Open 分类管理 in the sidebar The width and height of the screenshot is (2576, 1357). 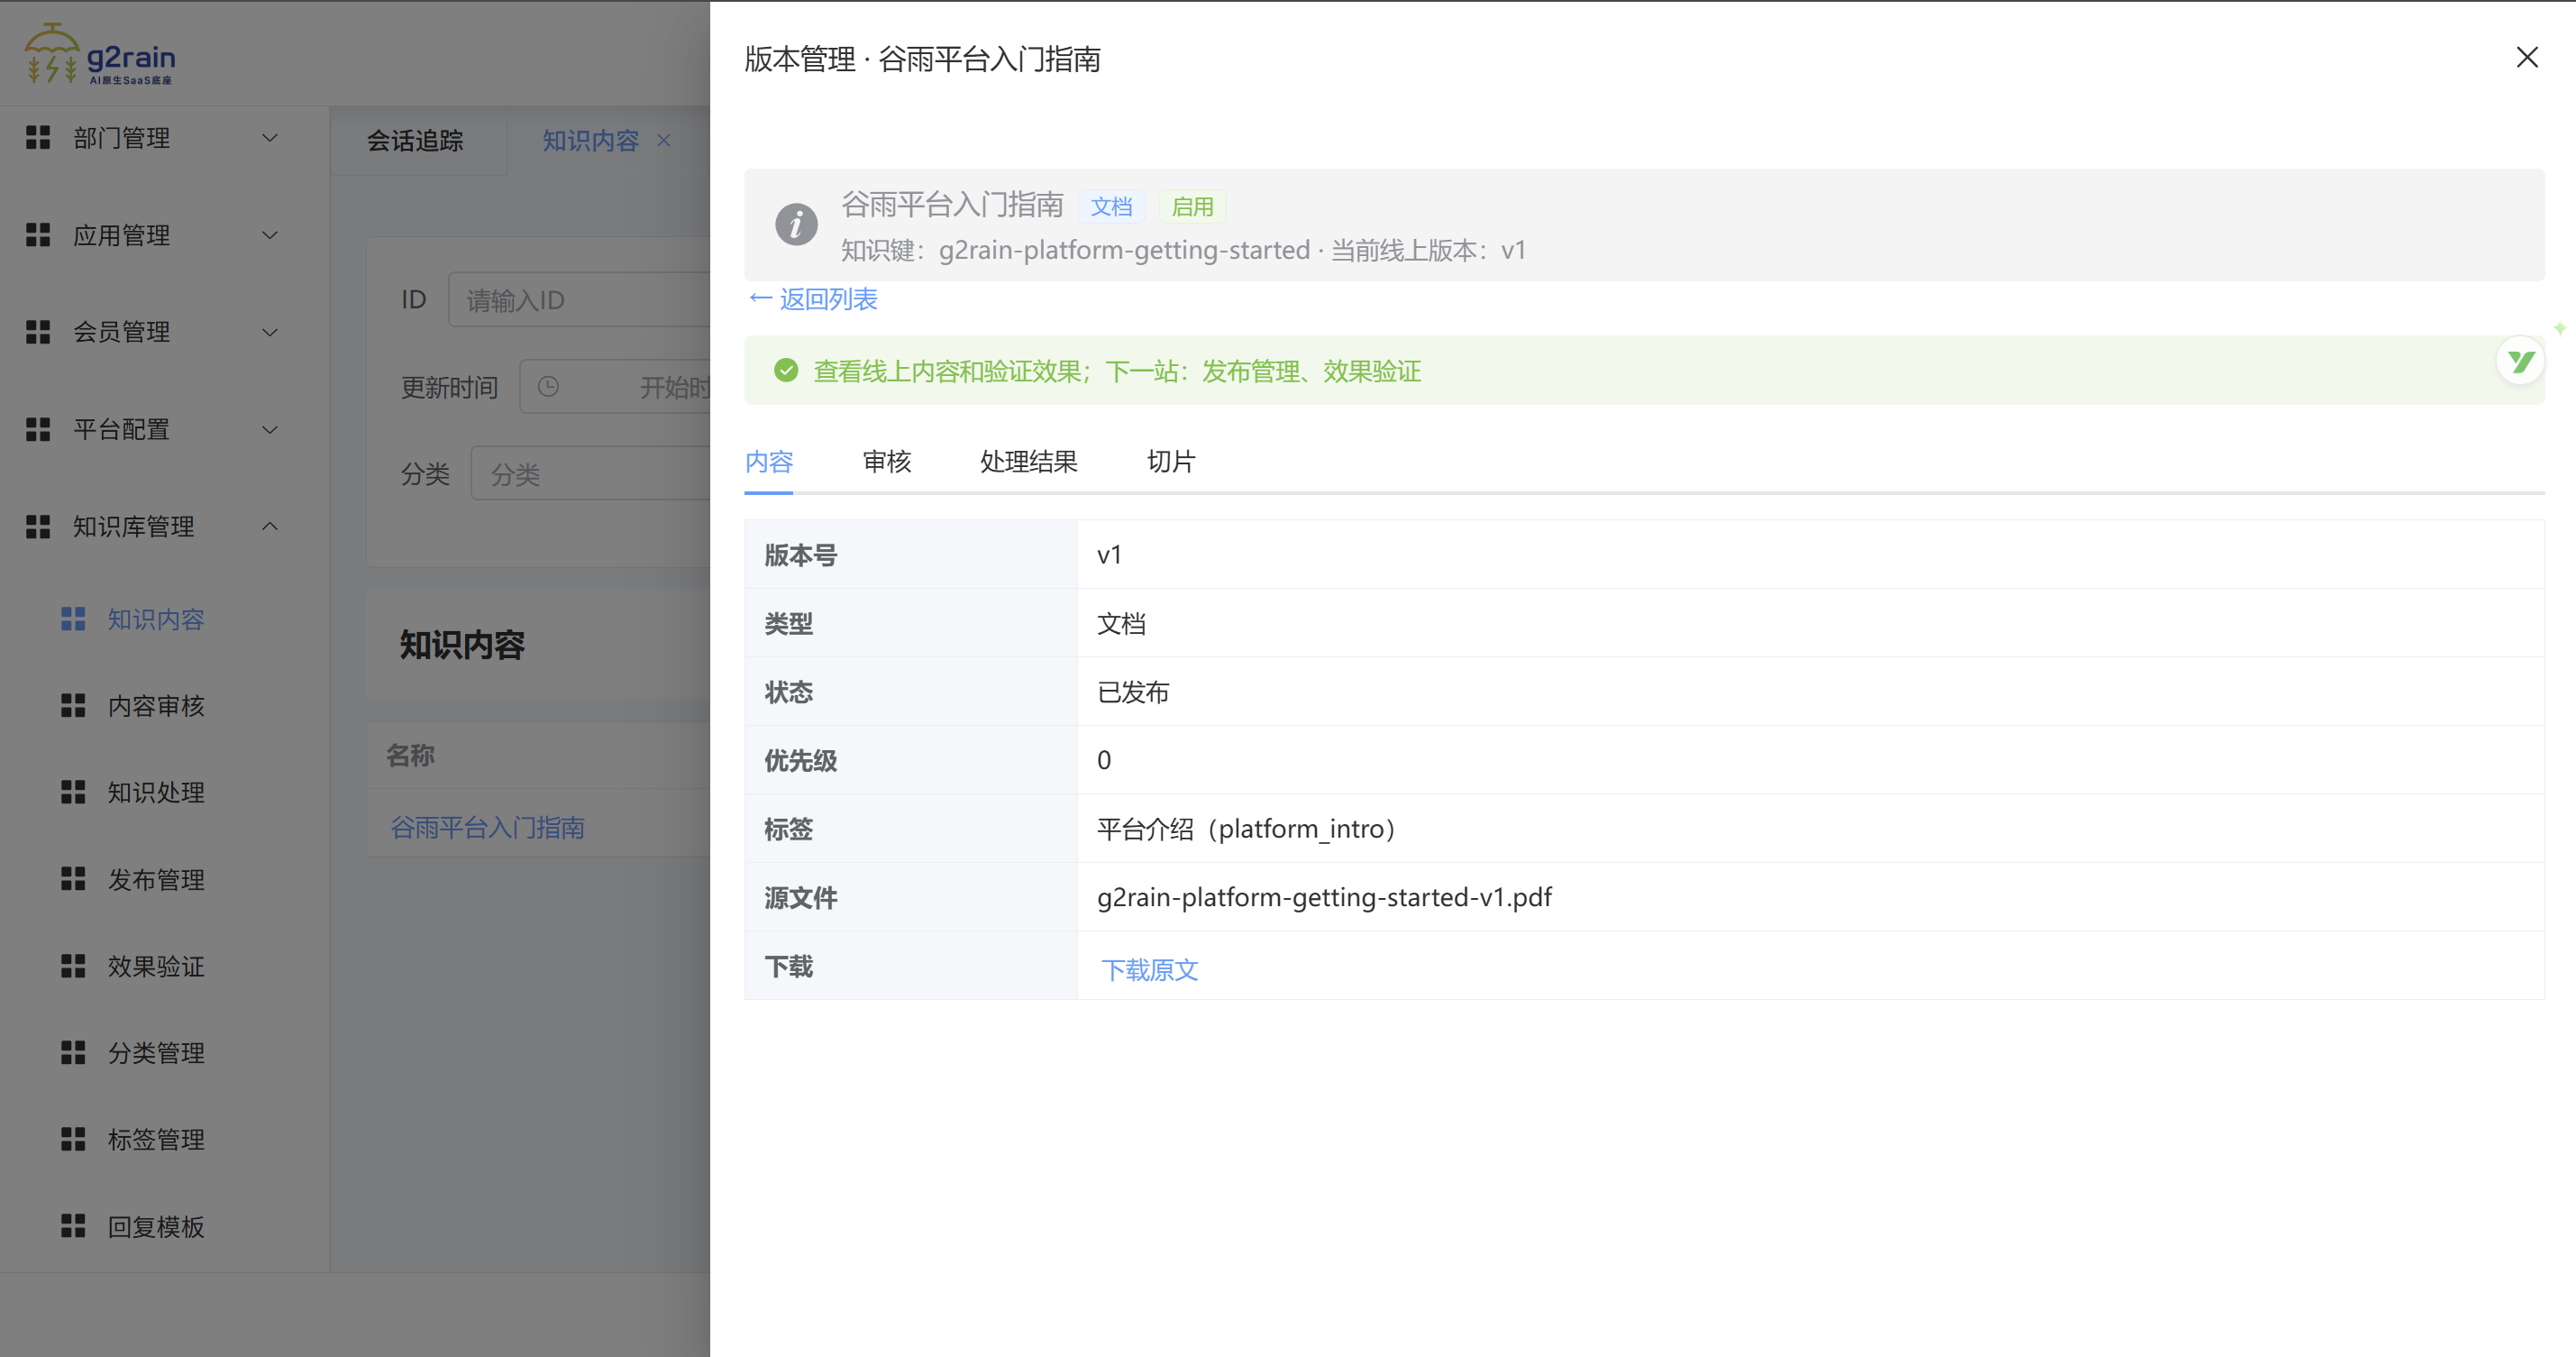click(156, 1053)
